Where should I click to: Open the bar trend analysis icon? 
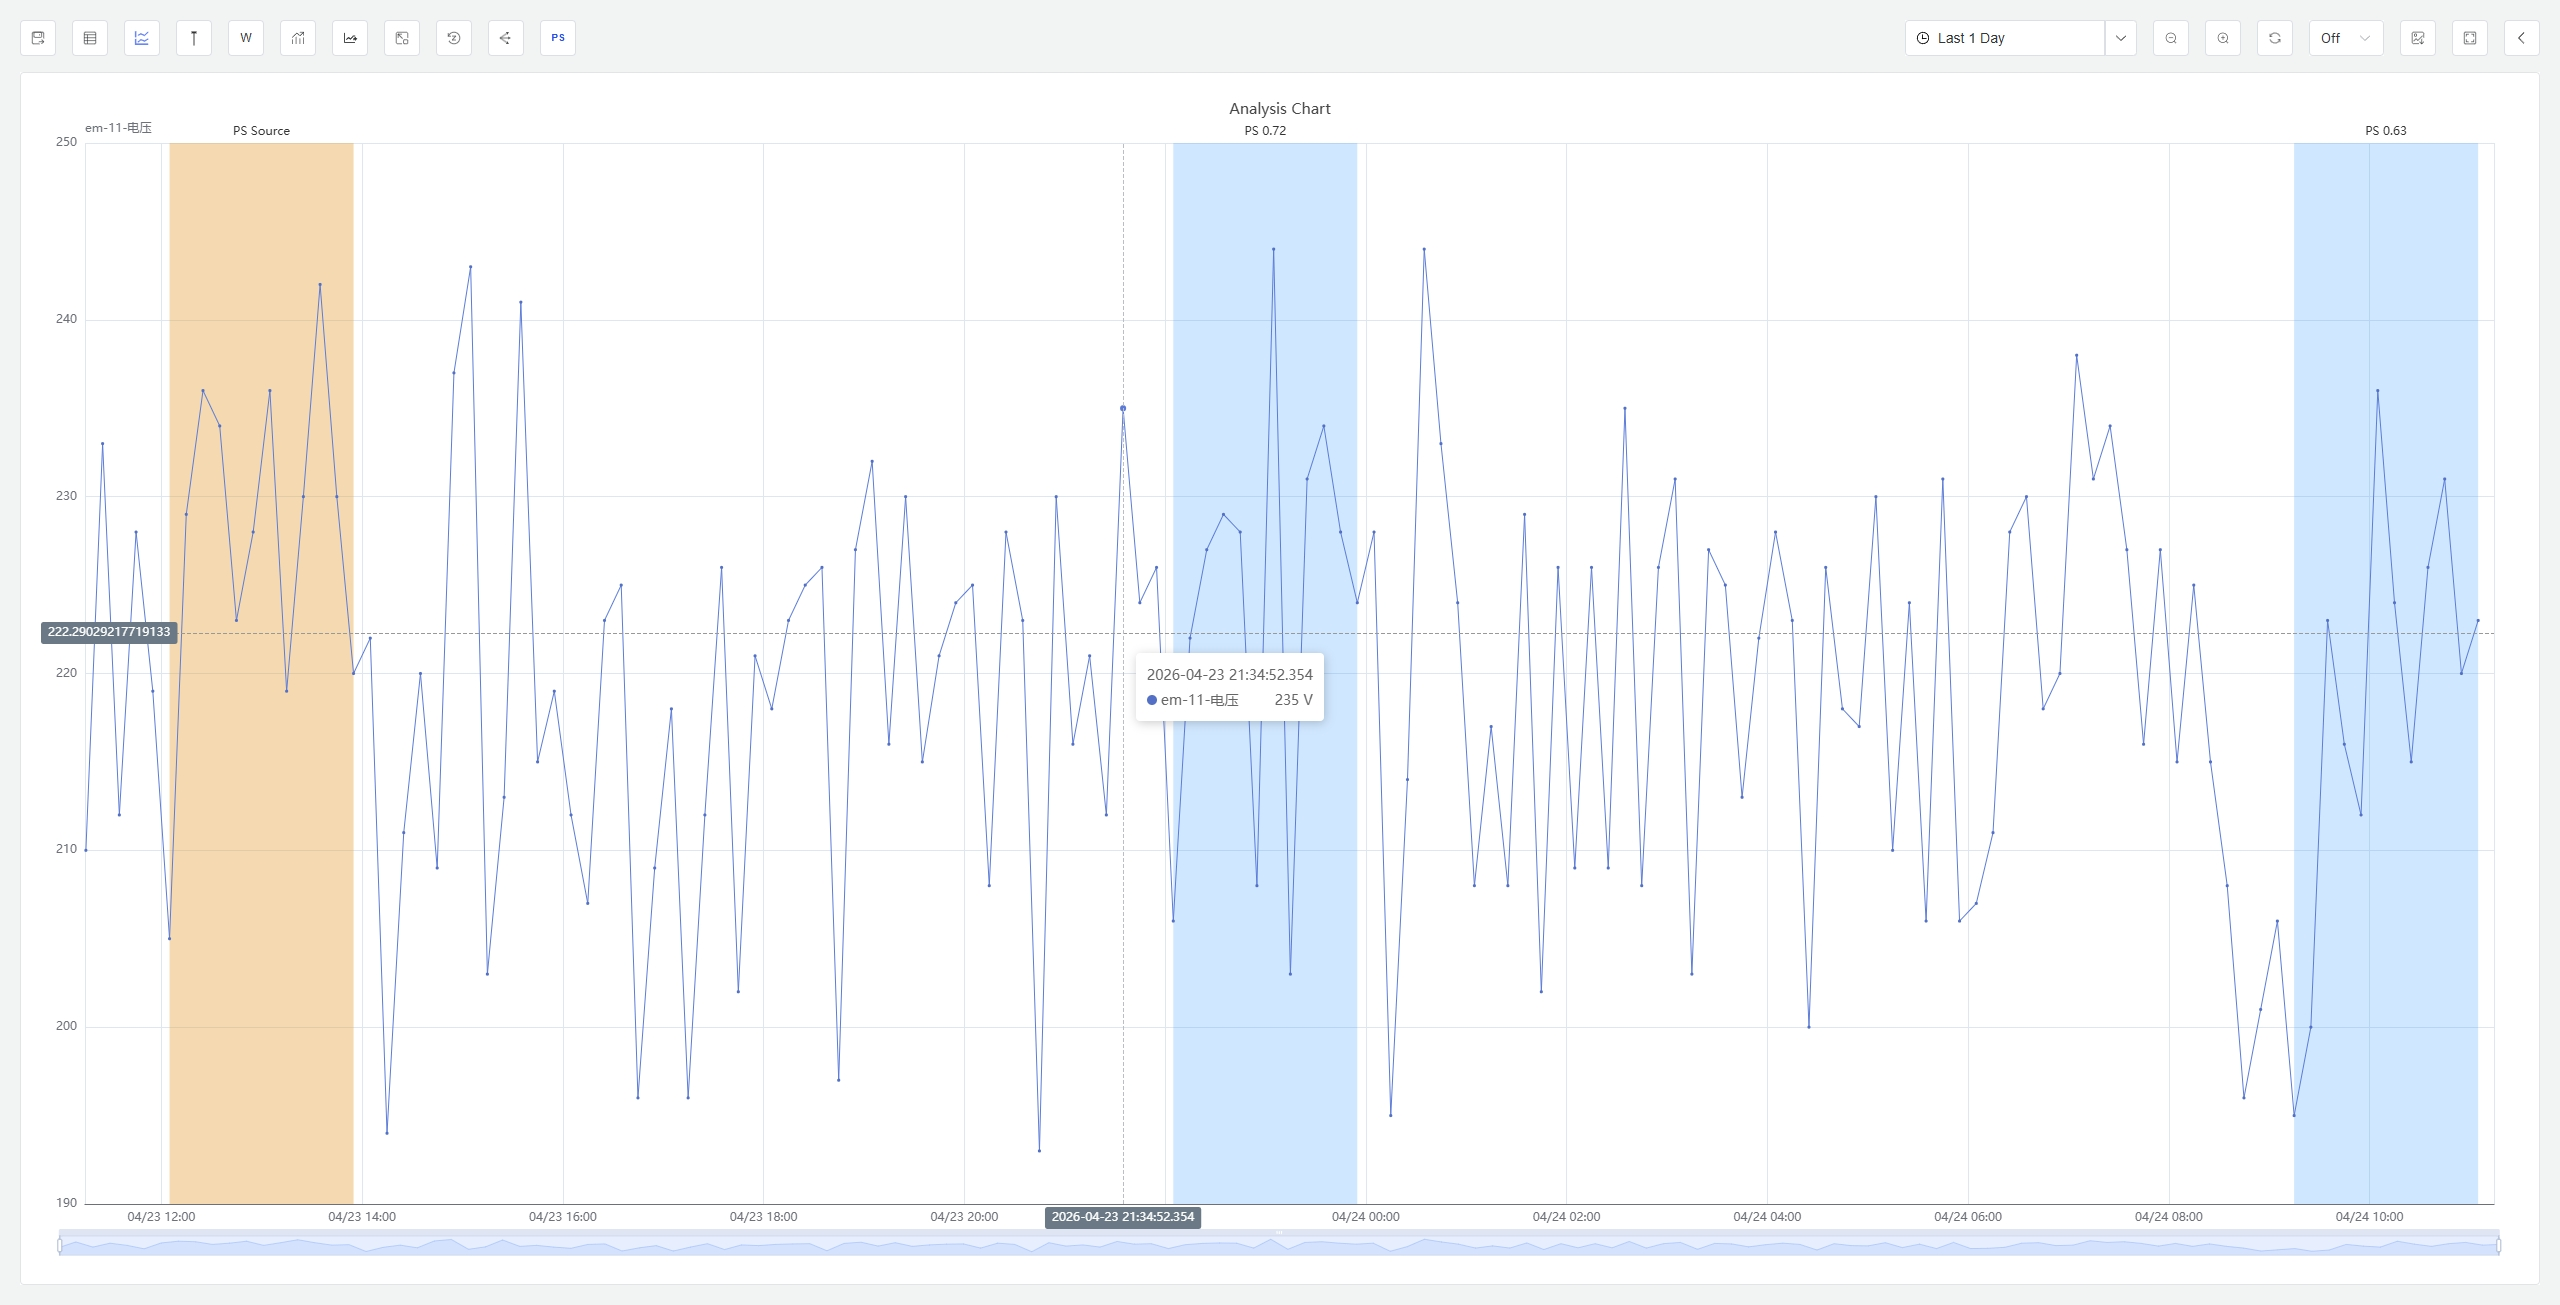(298, 38)
